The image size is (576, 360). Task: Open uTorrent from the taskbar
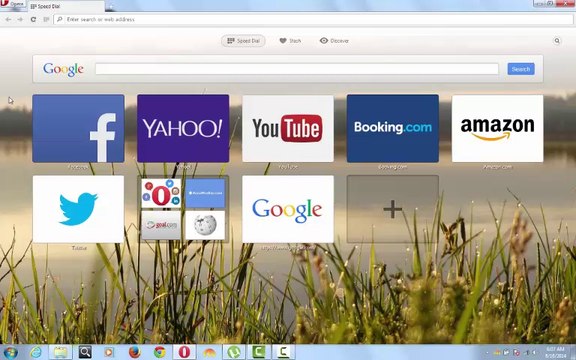pyautogui.click(x=234, y=352)
